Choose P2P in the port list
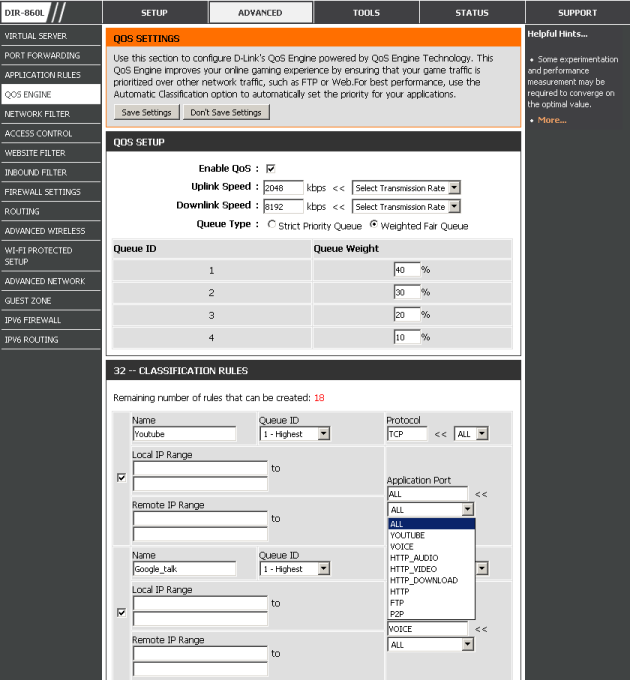This screenshot has height=680, width=630. click(x=431, y=614)
